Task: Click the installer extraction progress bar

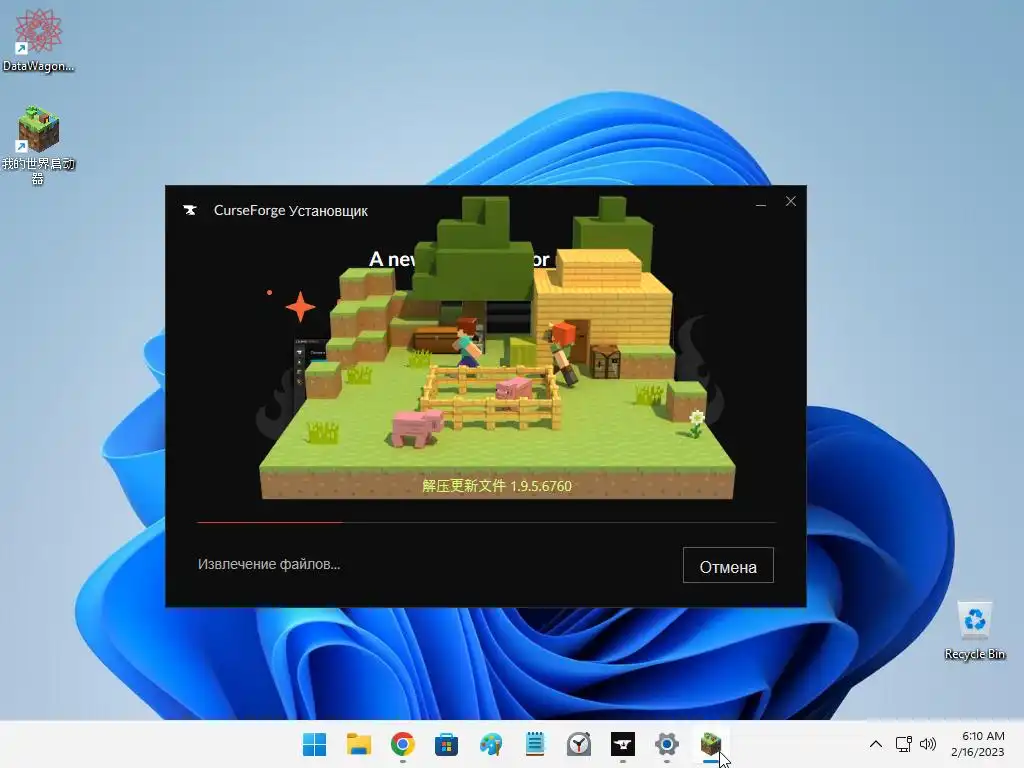Action: click(487, 522)
